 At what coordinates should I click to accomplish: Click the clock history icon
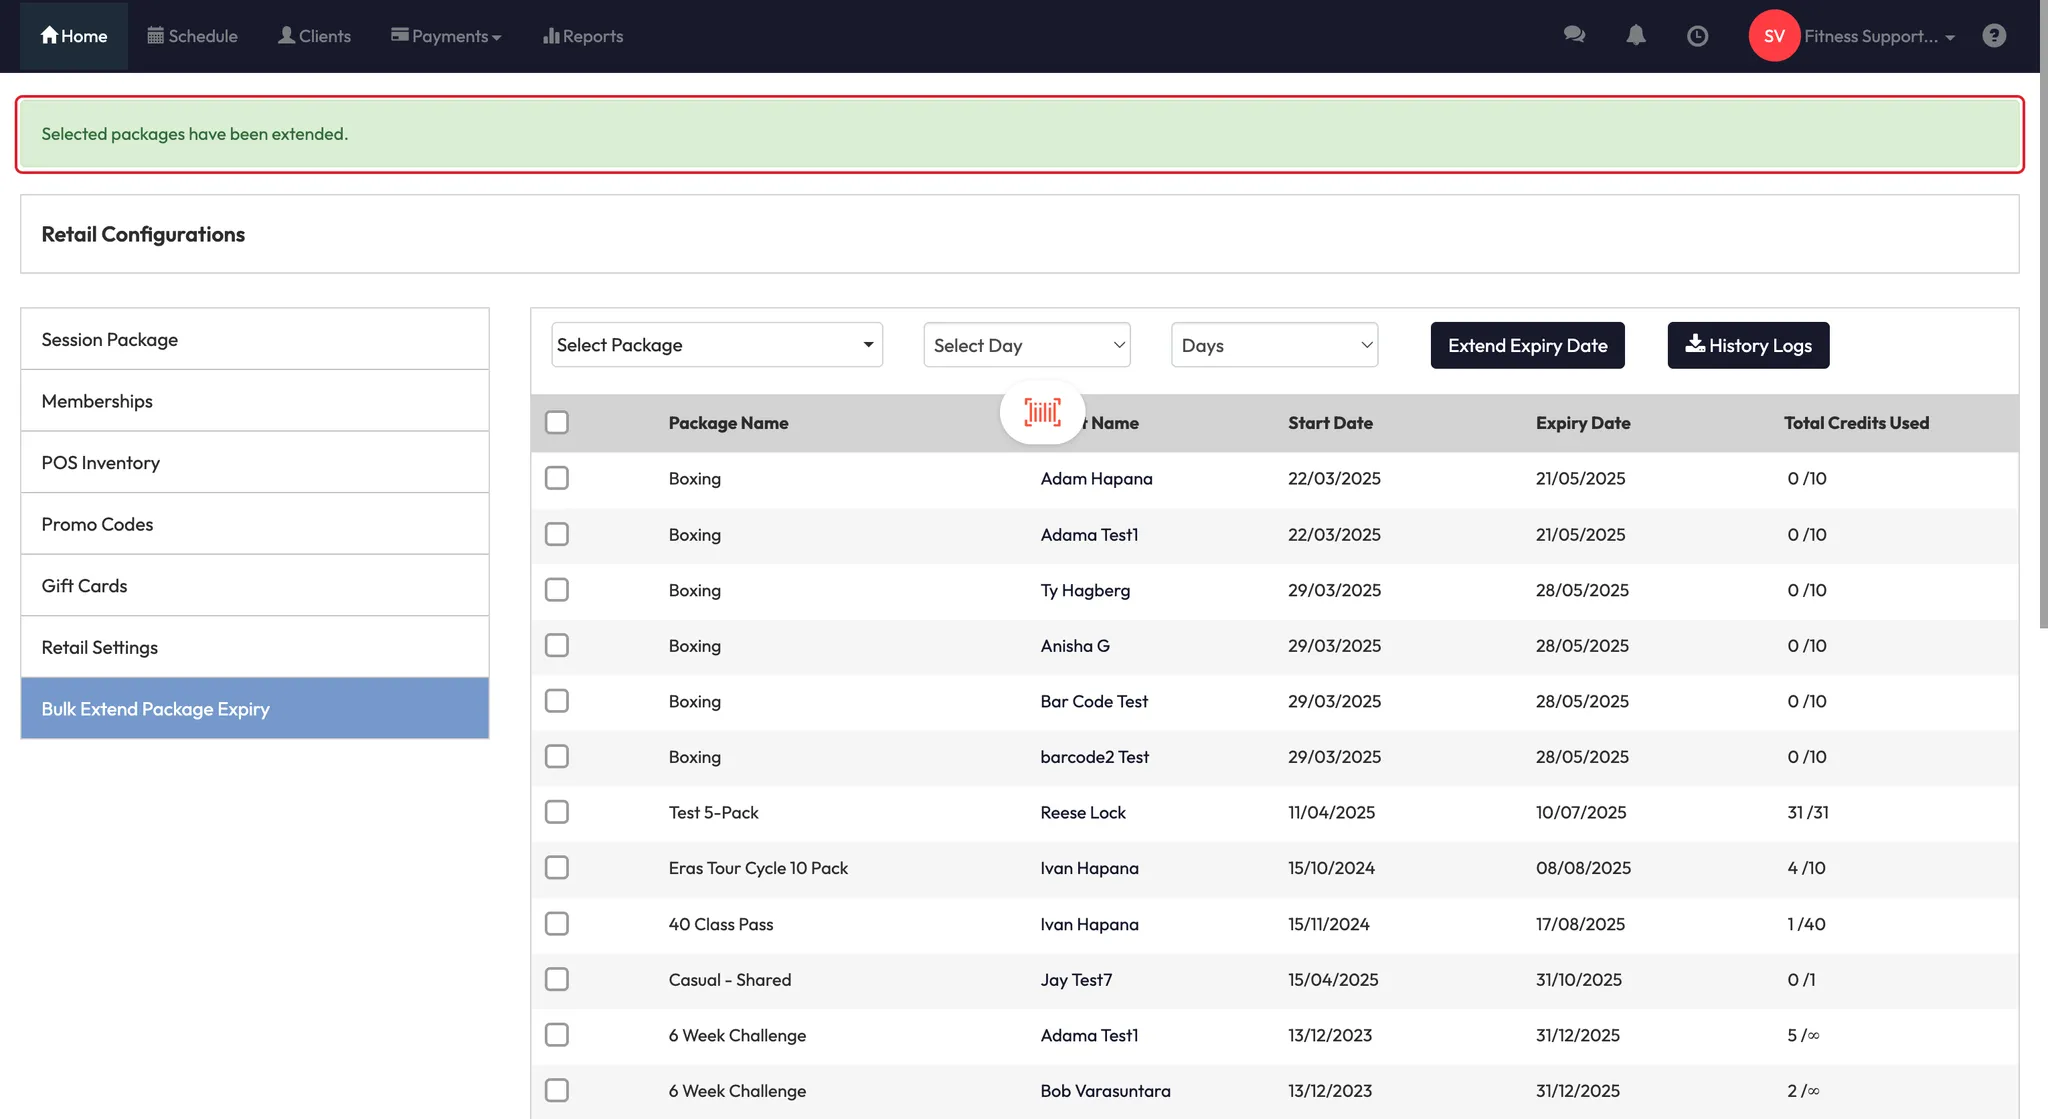(x=1697, y=36)
